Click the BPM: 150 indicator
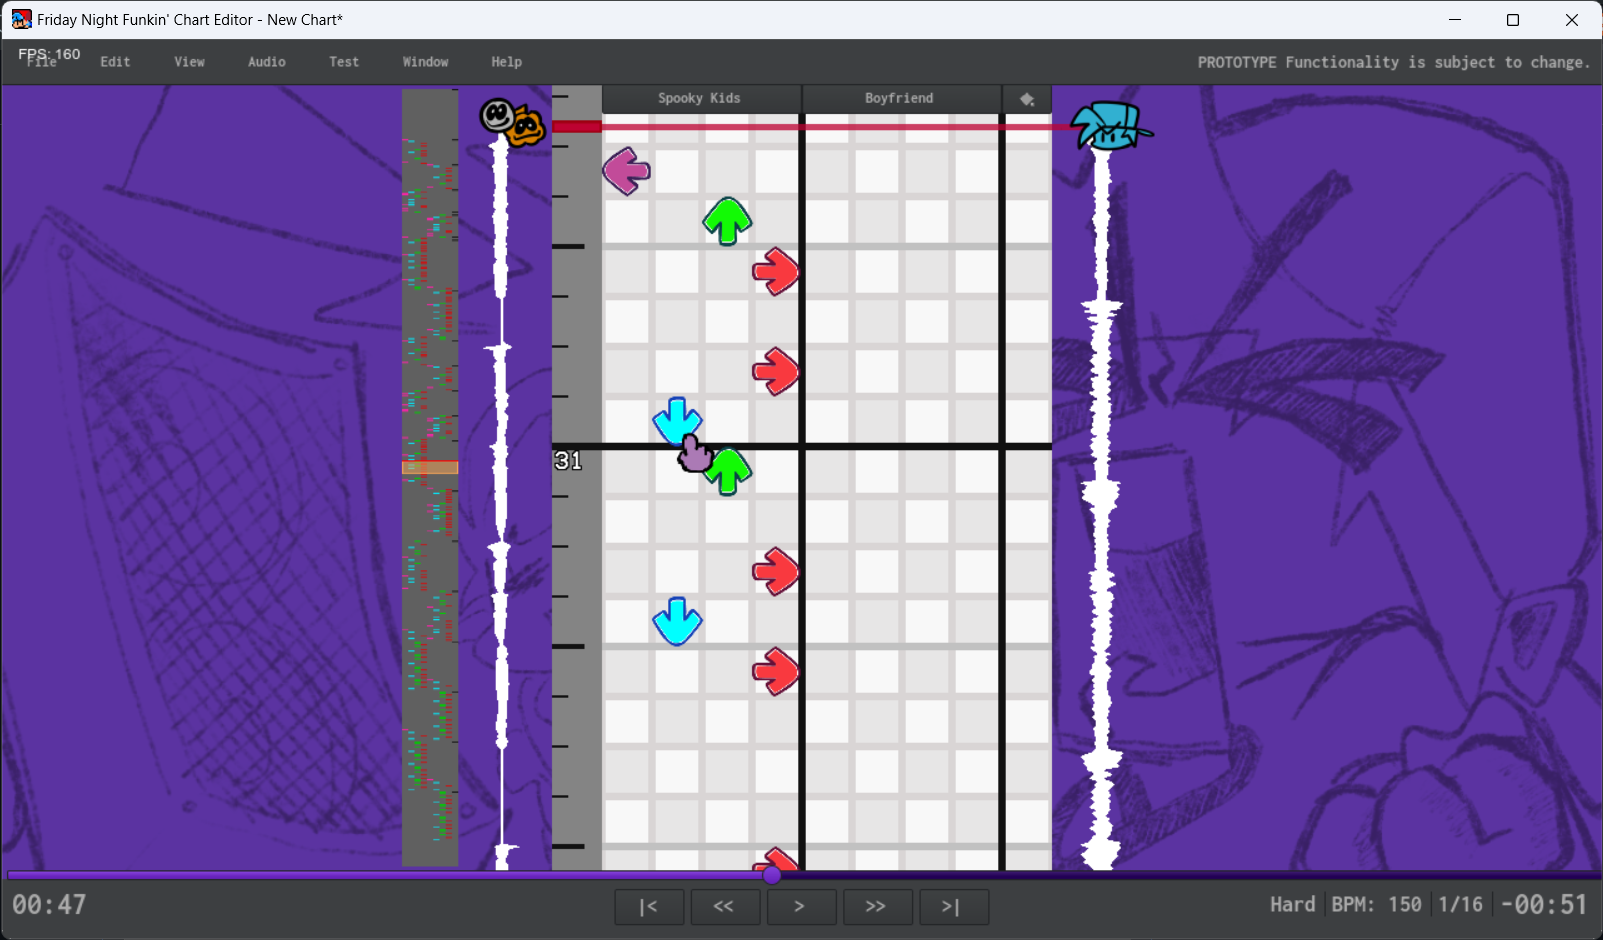Viewport: 1603px width, 940px height. pos(1377,905)
